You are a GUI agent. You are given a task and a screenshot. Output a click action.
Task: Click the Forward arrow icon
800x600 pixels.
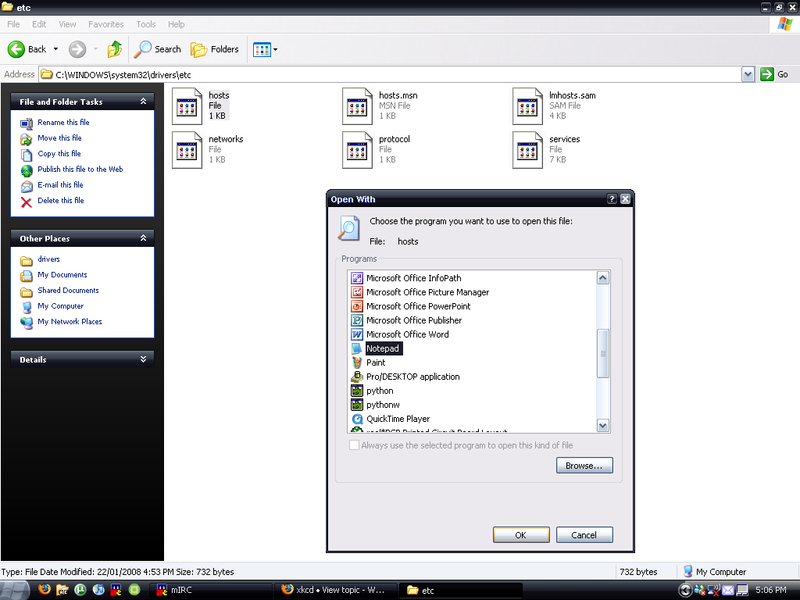coord(77,49)
